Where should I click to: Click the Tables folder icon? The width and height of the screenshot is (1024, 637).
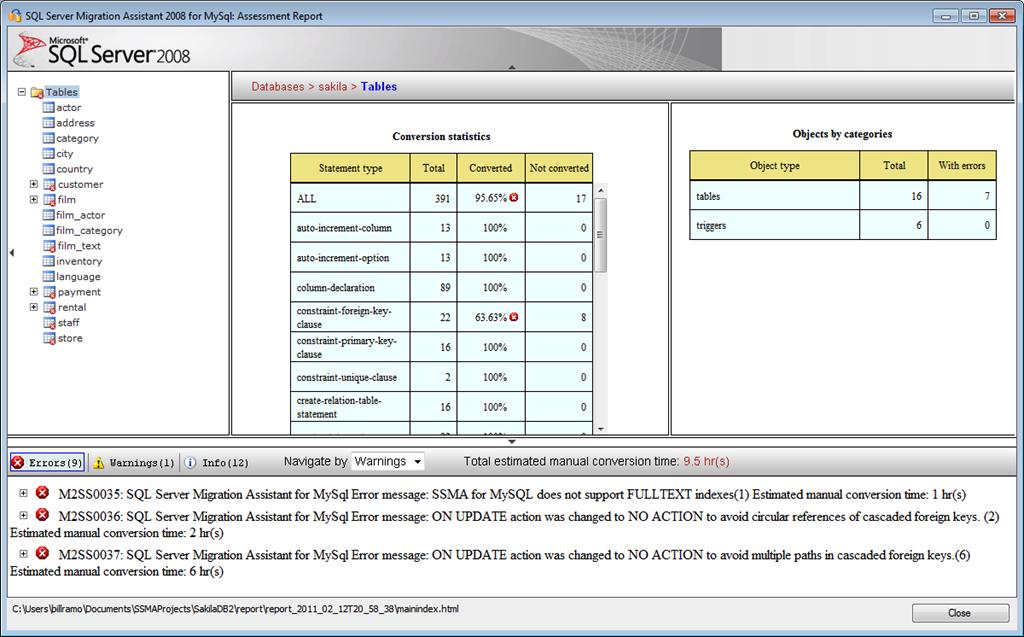[x=37, y=92]
